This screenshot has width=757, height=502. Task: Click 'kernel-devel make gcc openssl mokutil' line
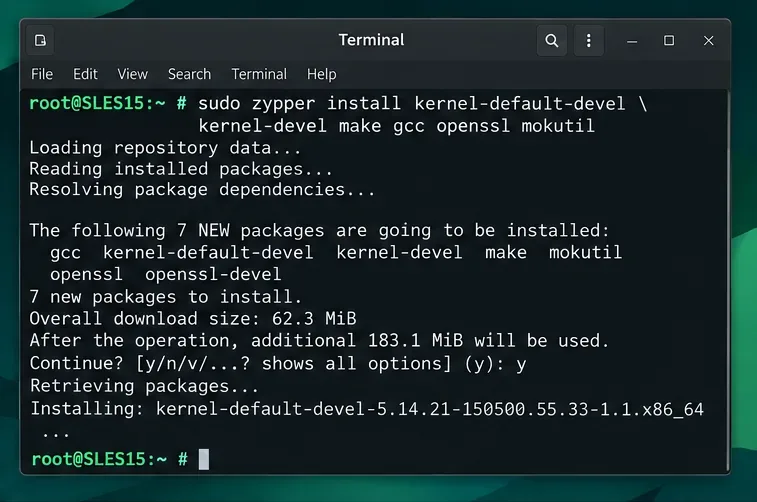[396, 126]
